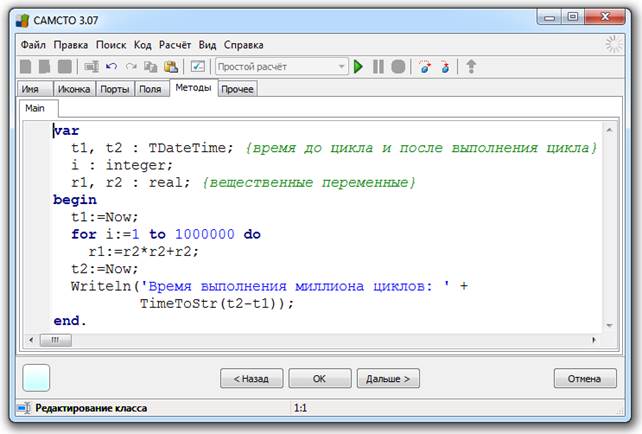The width and height of the screenshot is (642, 434).
Task: Click the light blue class icon preview box
Action: point(36,378)
